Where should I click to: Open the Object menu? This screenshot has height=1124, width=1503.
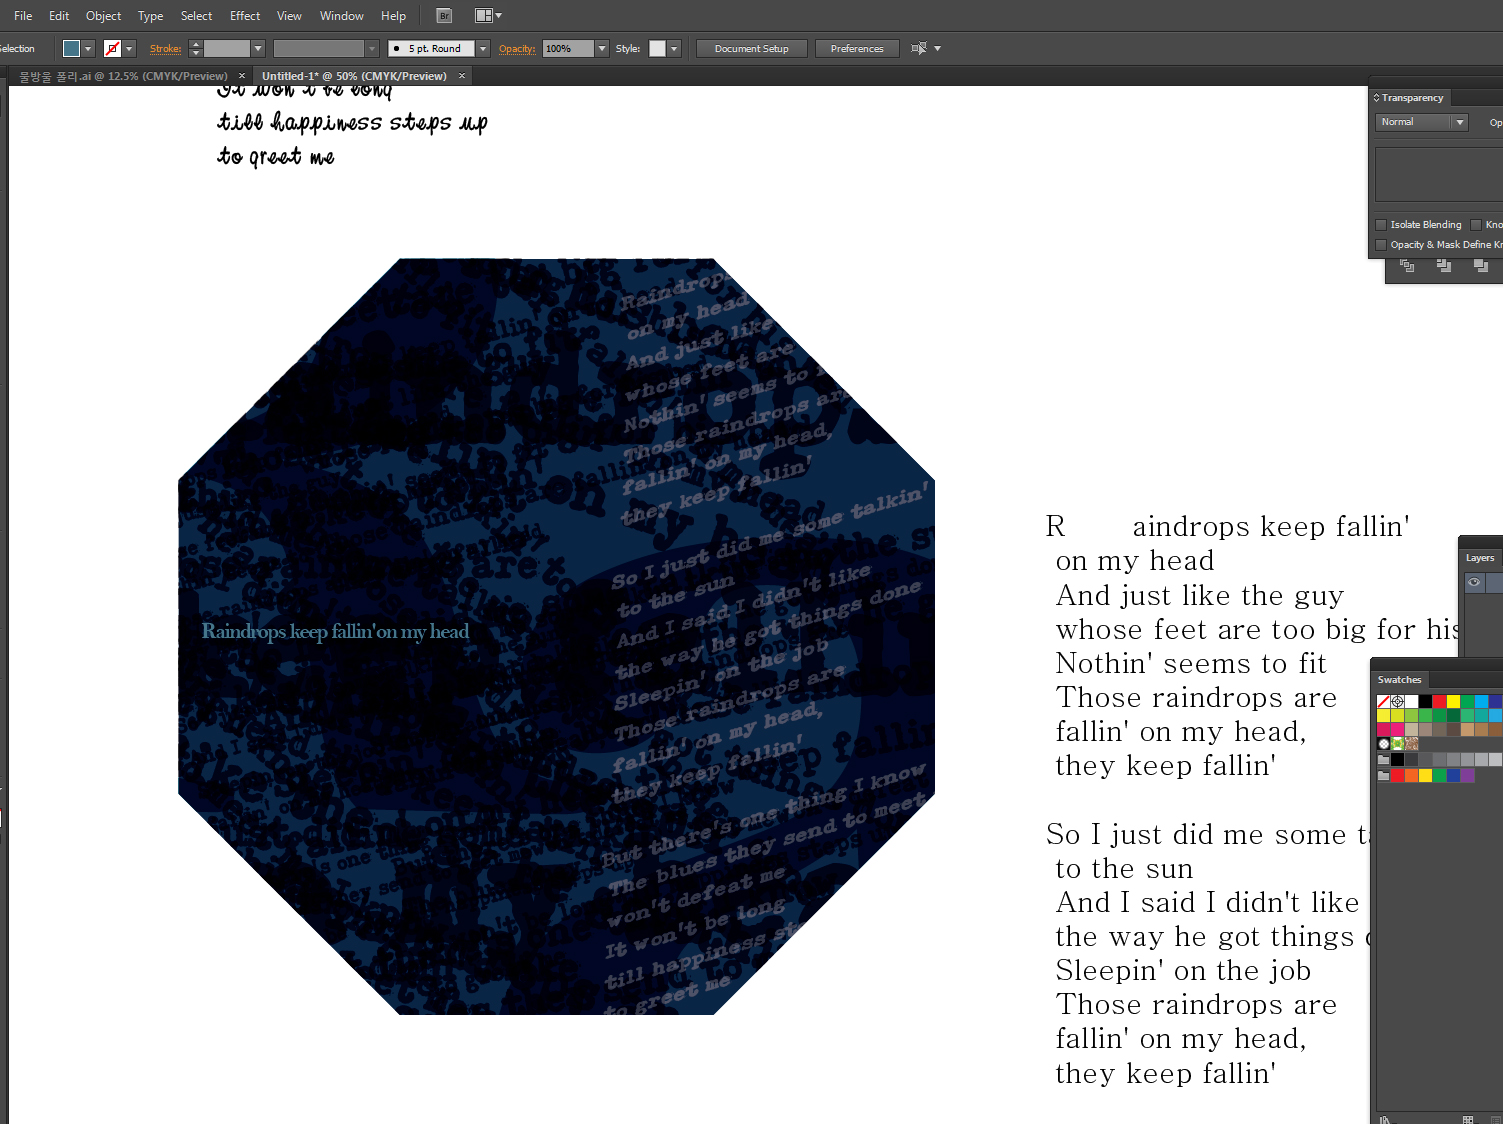pyautogui.click(x=103, y=15)
